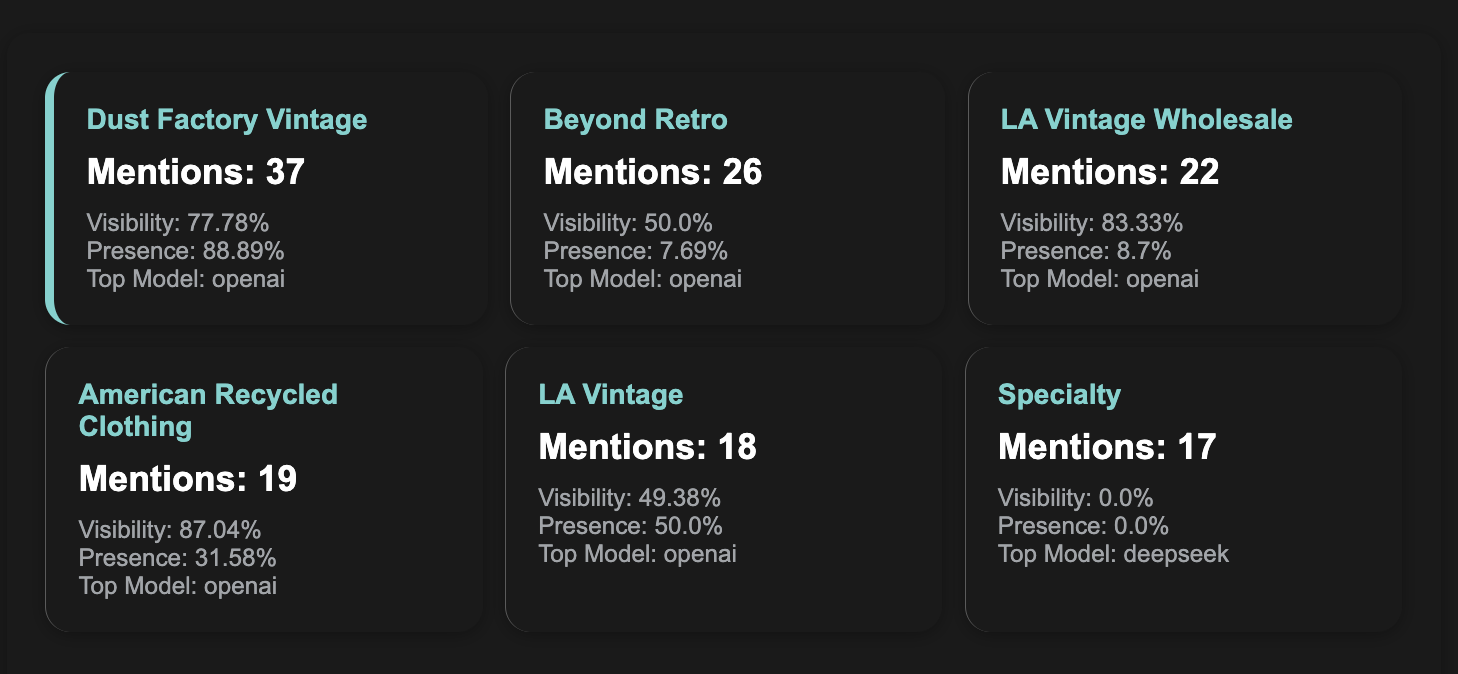Select Visibility: 83.33% on the Wholesale card
This screenshot has height=674, width=1458.
(x=1092, y=223)
